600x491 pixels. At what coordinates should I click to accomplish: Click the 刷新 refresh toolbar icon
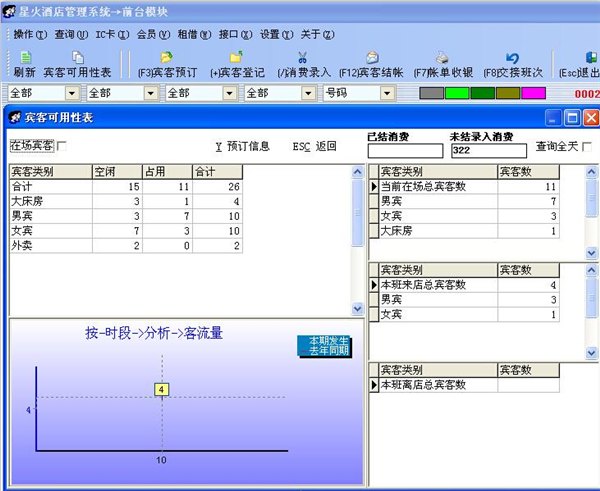tap(25, 58)
